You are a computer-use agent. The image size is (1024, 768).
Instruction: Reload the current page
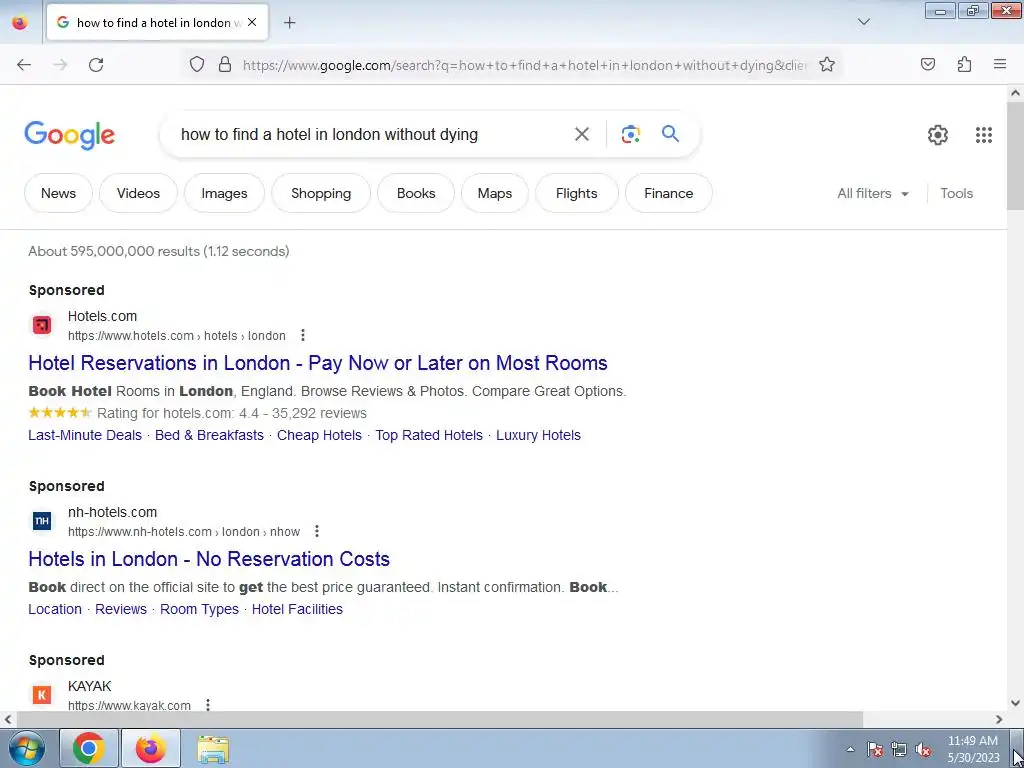[96, 65]
